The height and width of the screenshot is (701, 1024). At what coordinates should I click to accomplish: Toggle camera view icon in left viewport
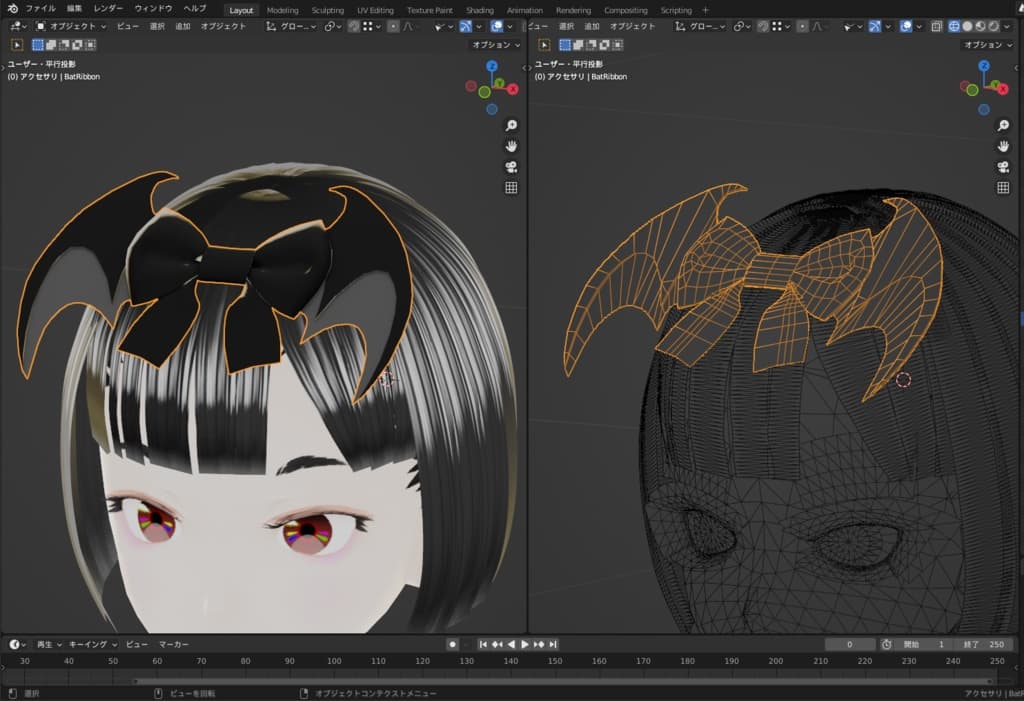(x=511, y=166)
